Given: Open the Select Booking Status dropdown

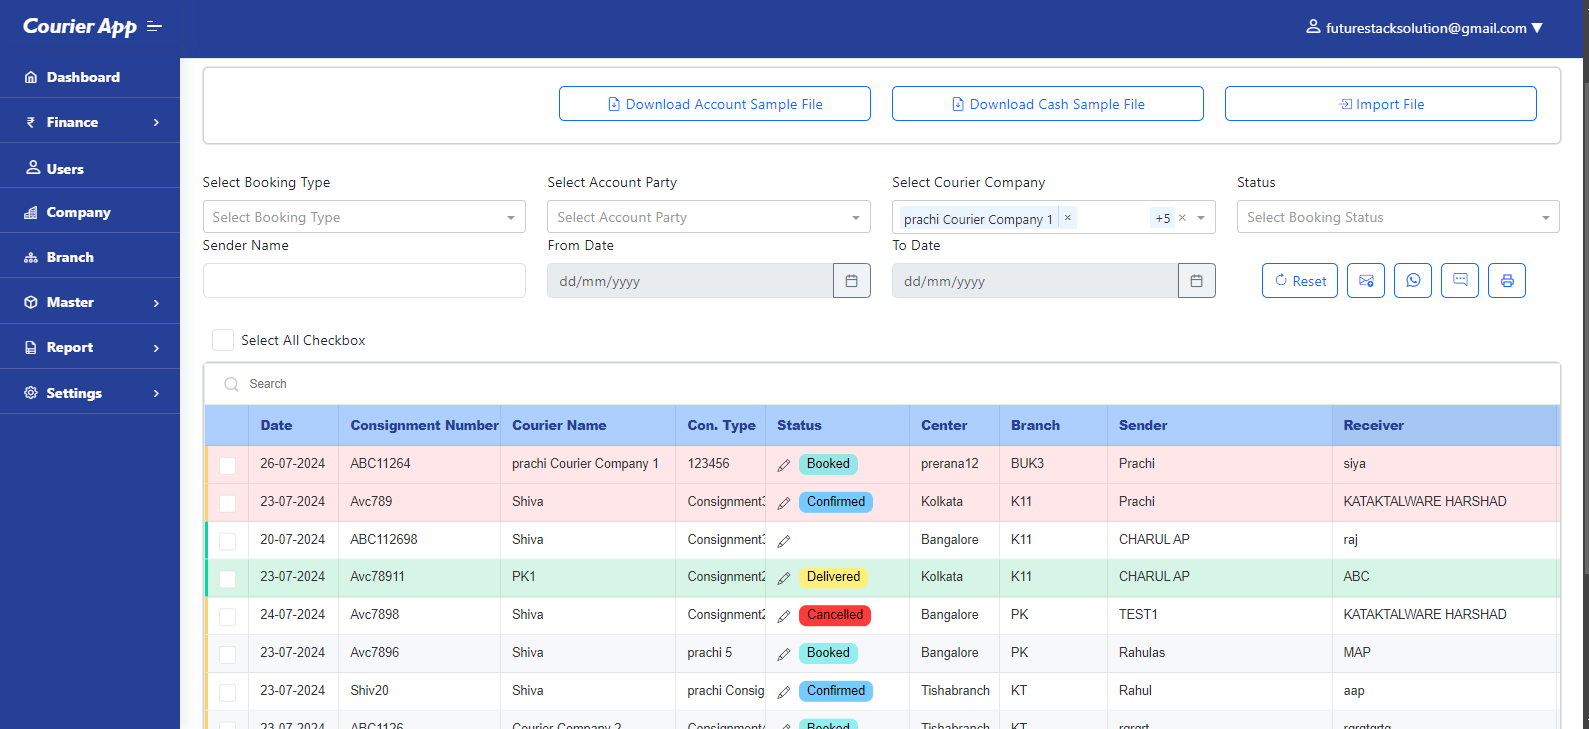Looking at the screenshot, I should (1397, 217).
